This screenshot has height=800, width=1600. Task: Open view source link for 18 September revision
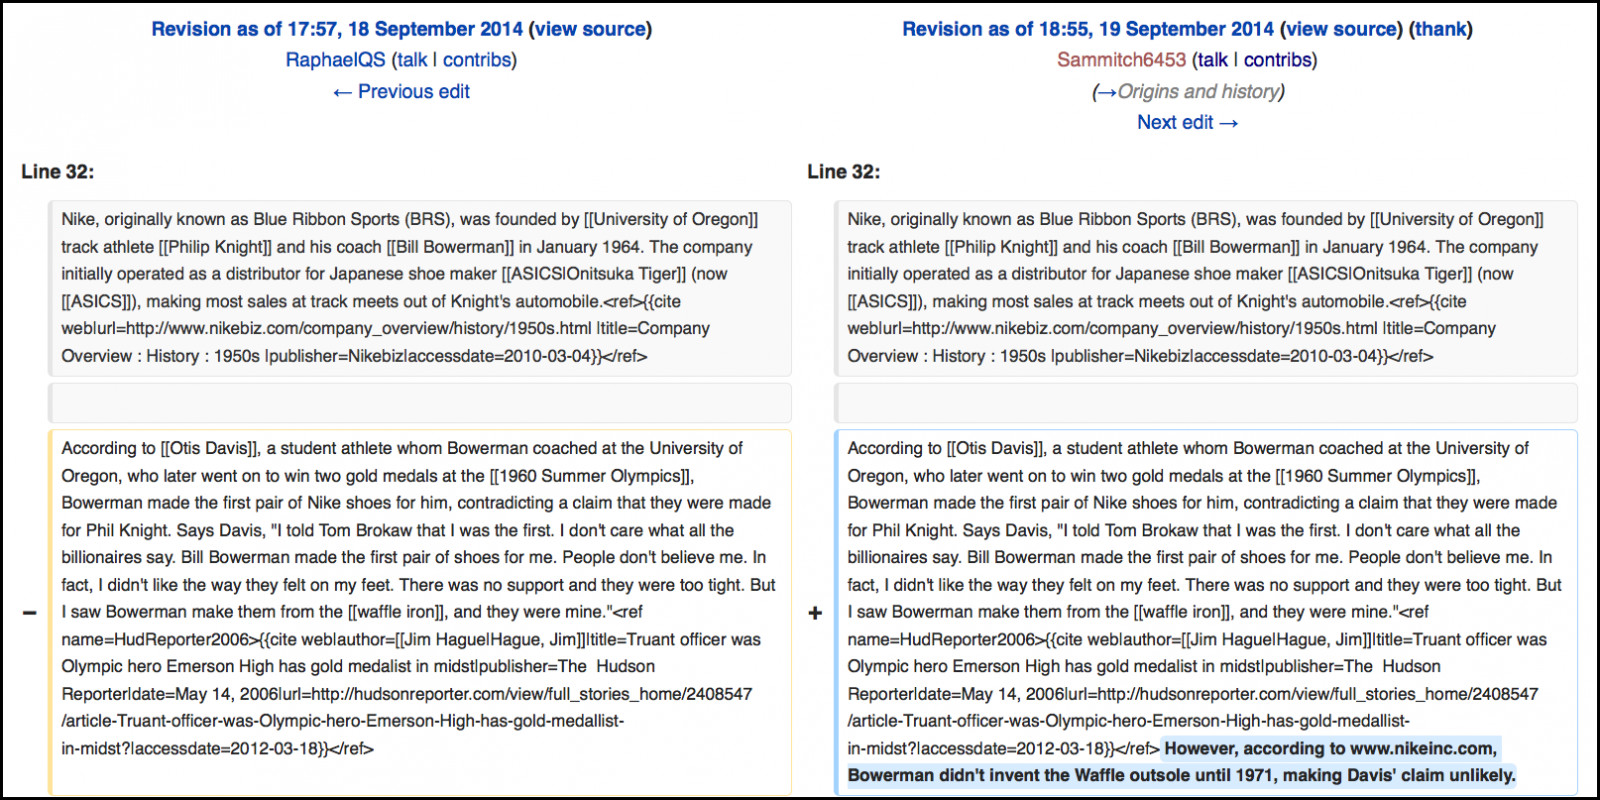[x=591, y=29]
